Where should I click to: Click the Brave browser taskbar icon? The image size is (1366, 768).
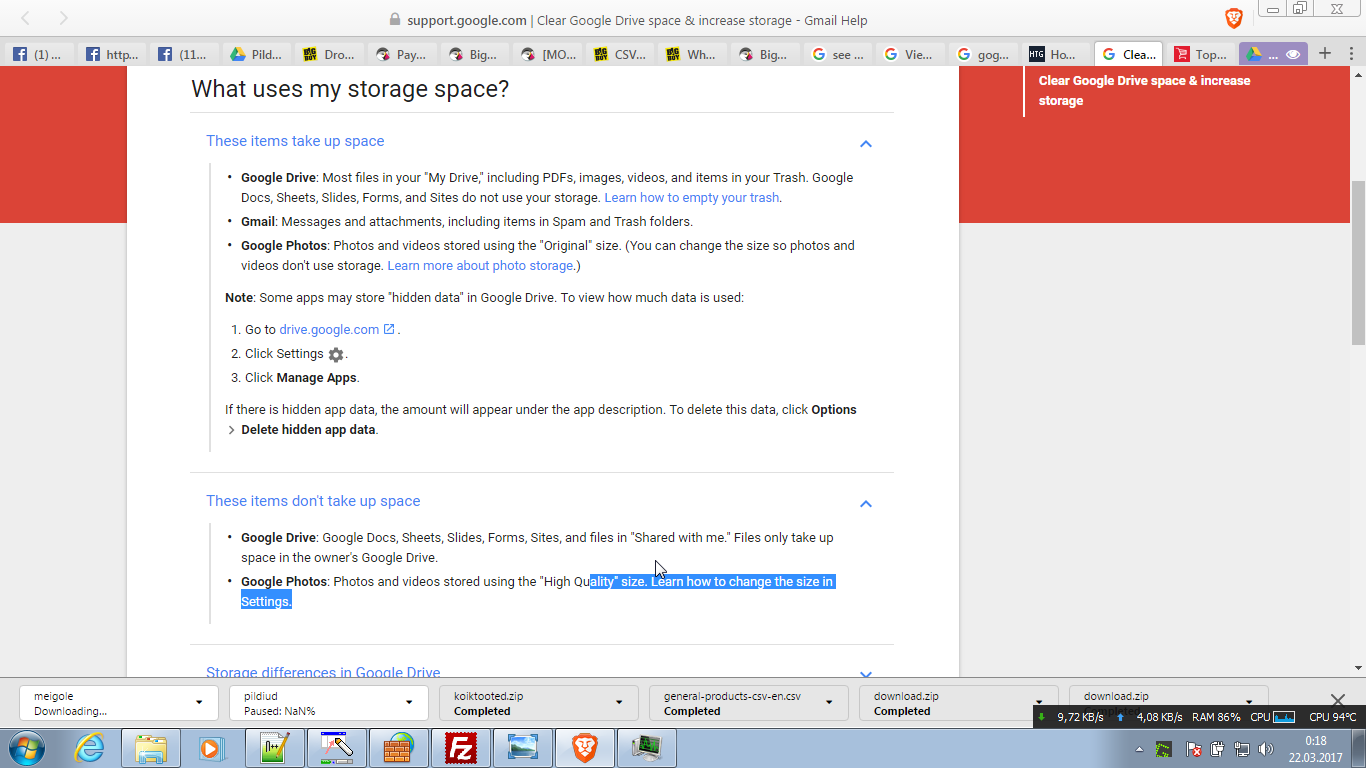pos(585,748)
